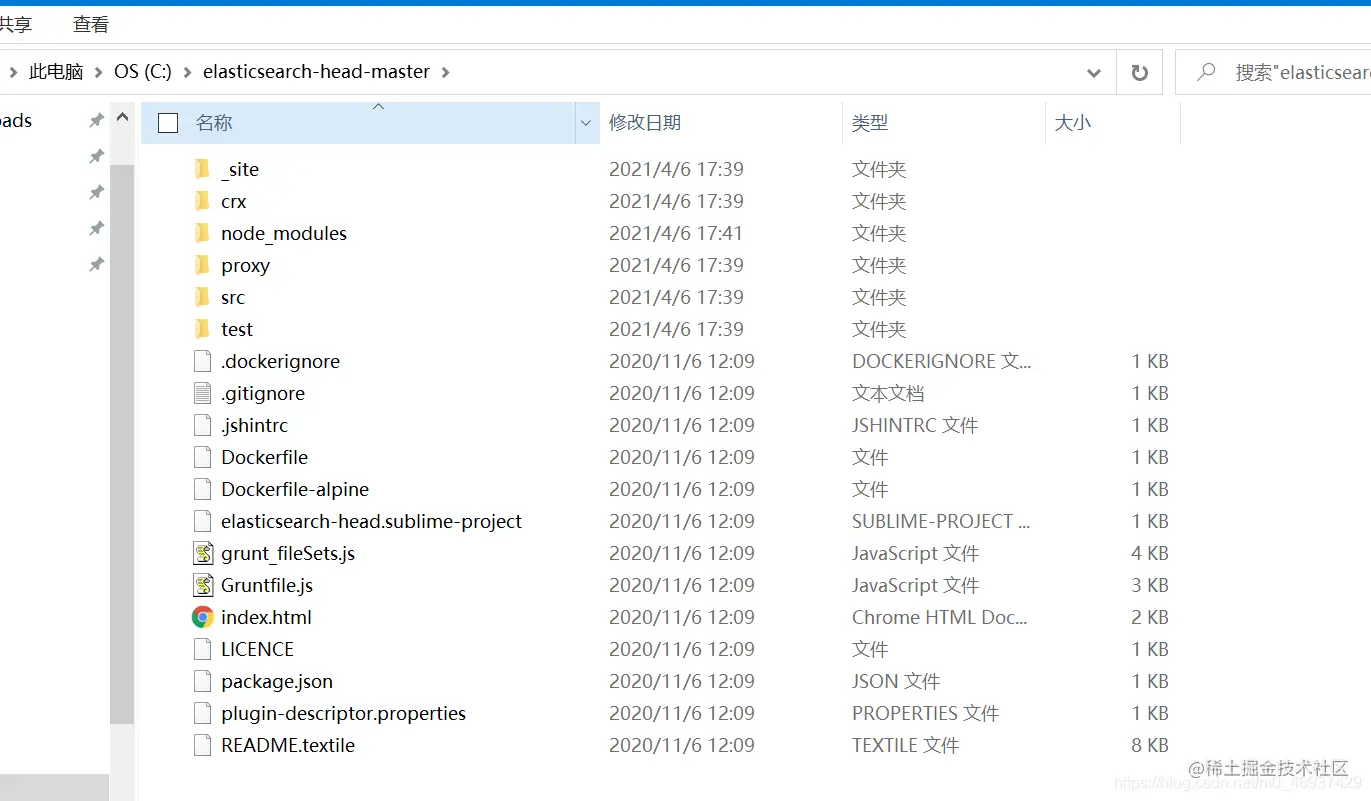
Task: Click the grunt_fileSets.js script icon
Action: click(203, 553)
